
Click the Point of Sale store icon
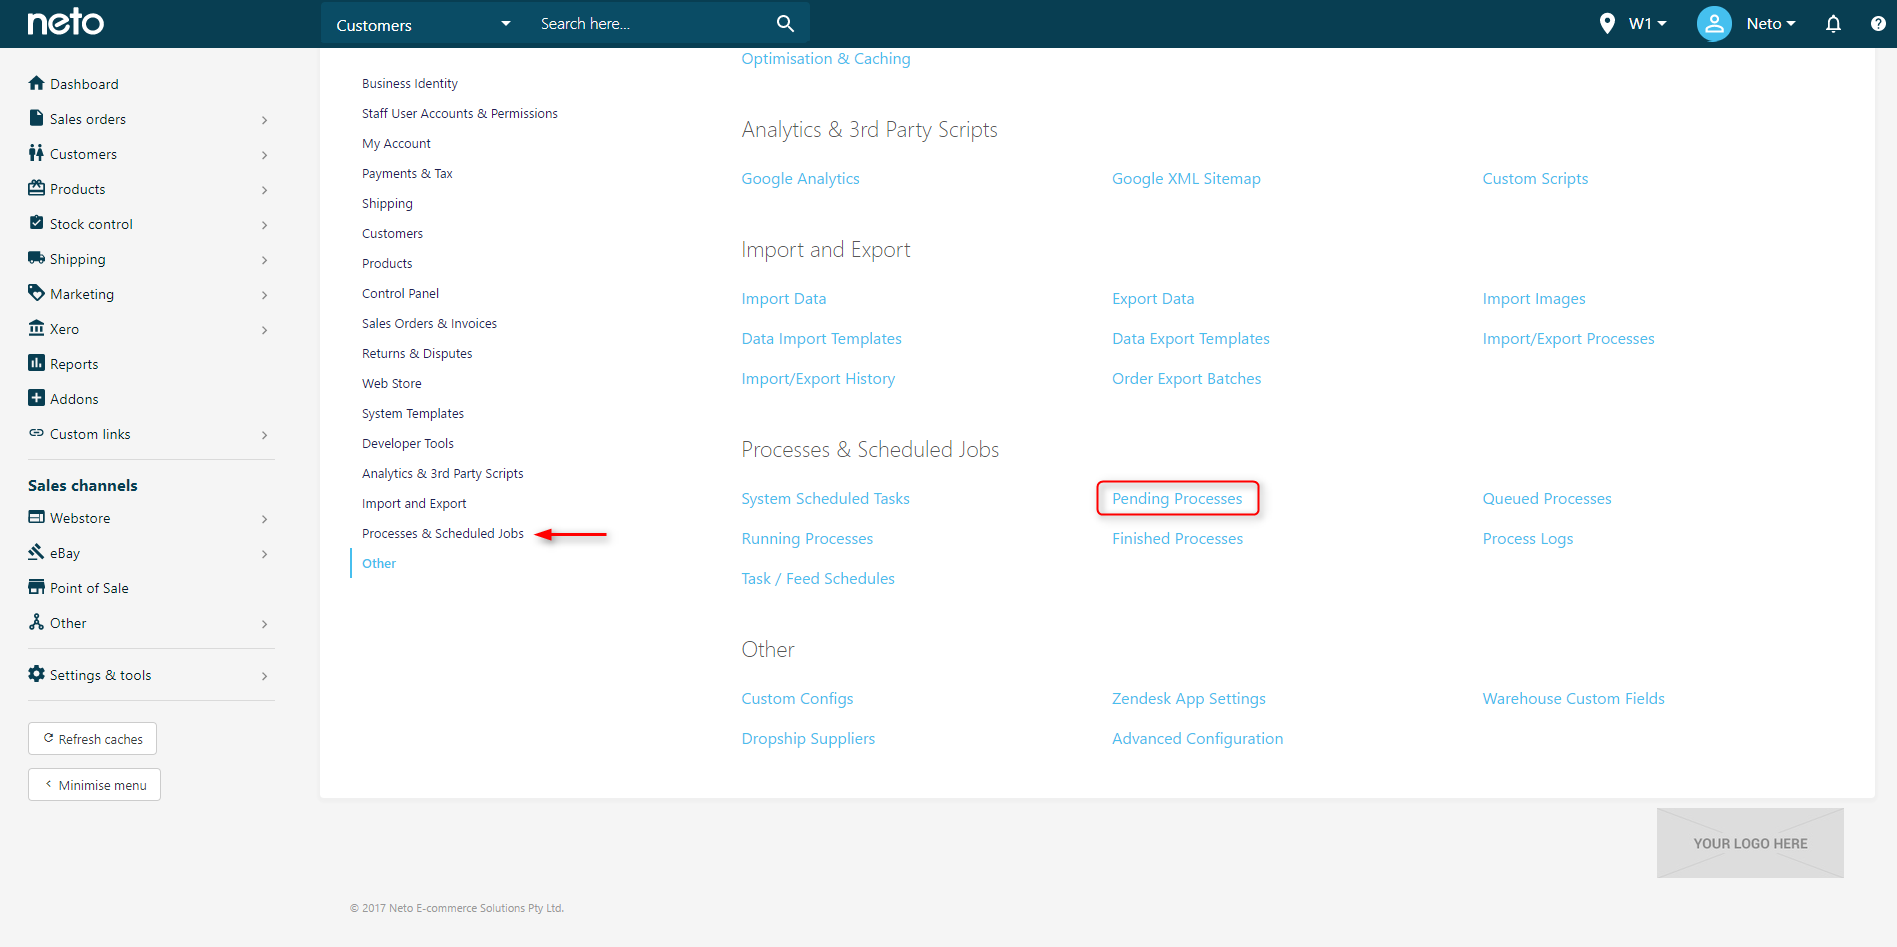[x=37, y=587]
